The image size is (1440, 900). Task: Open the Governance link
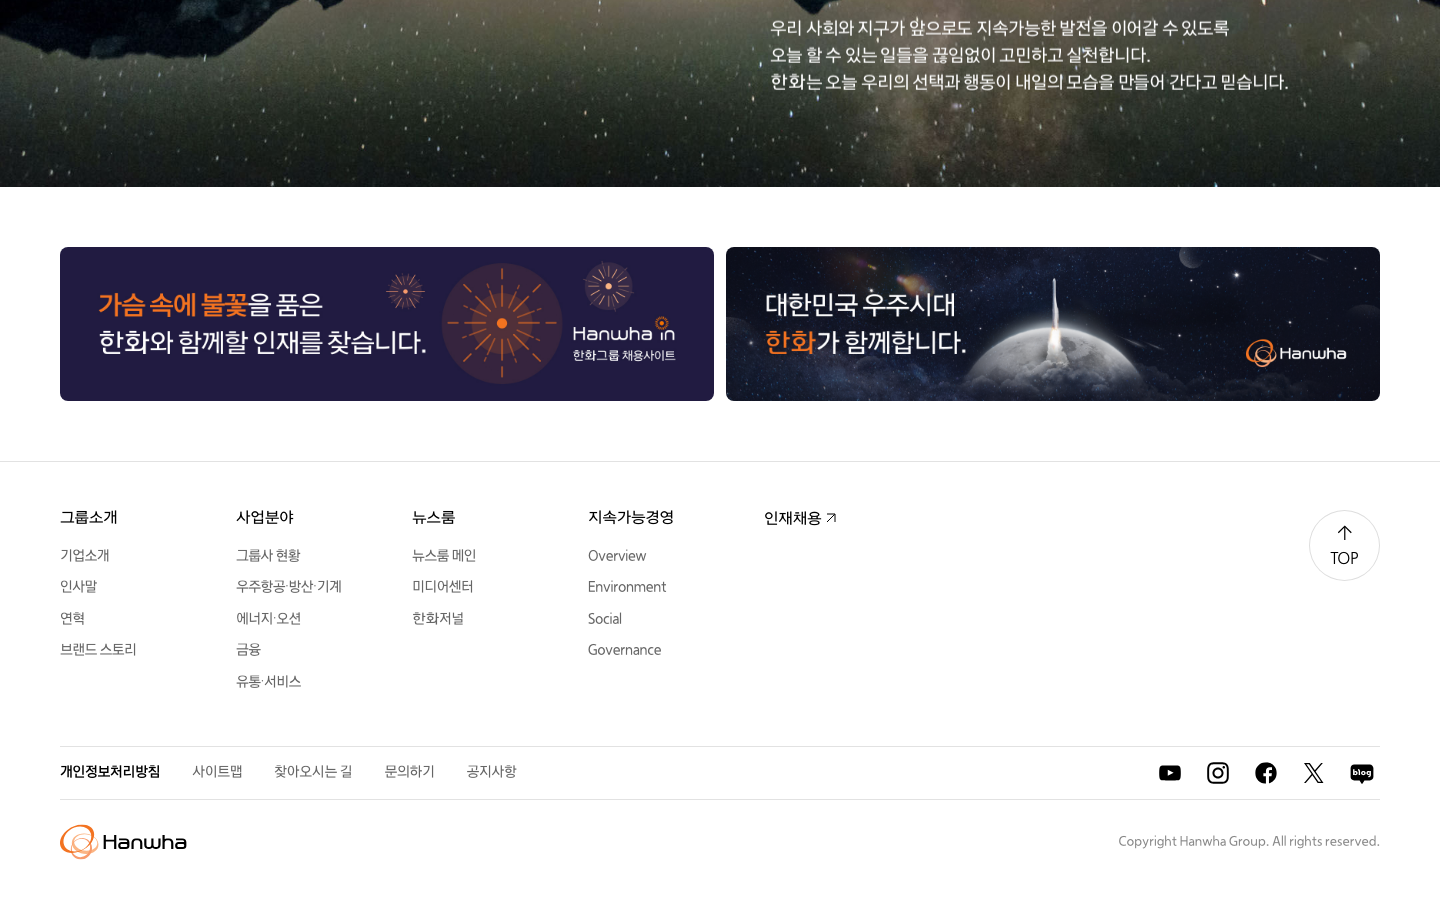(625, 650)
